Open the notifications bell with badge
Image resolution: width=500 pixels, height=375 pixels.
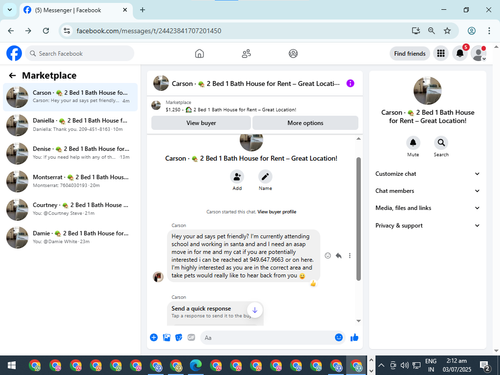(x=460, y=53)
